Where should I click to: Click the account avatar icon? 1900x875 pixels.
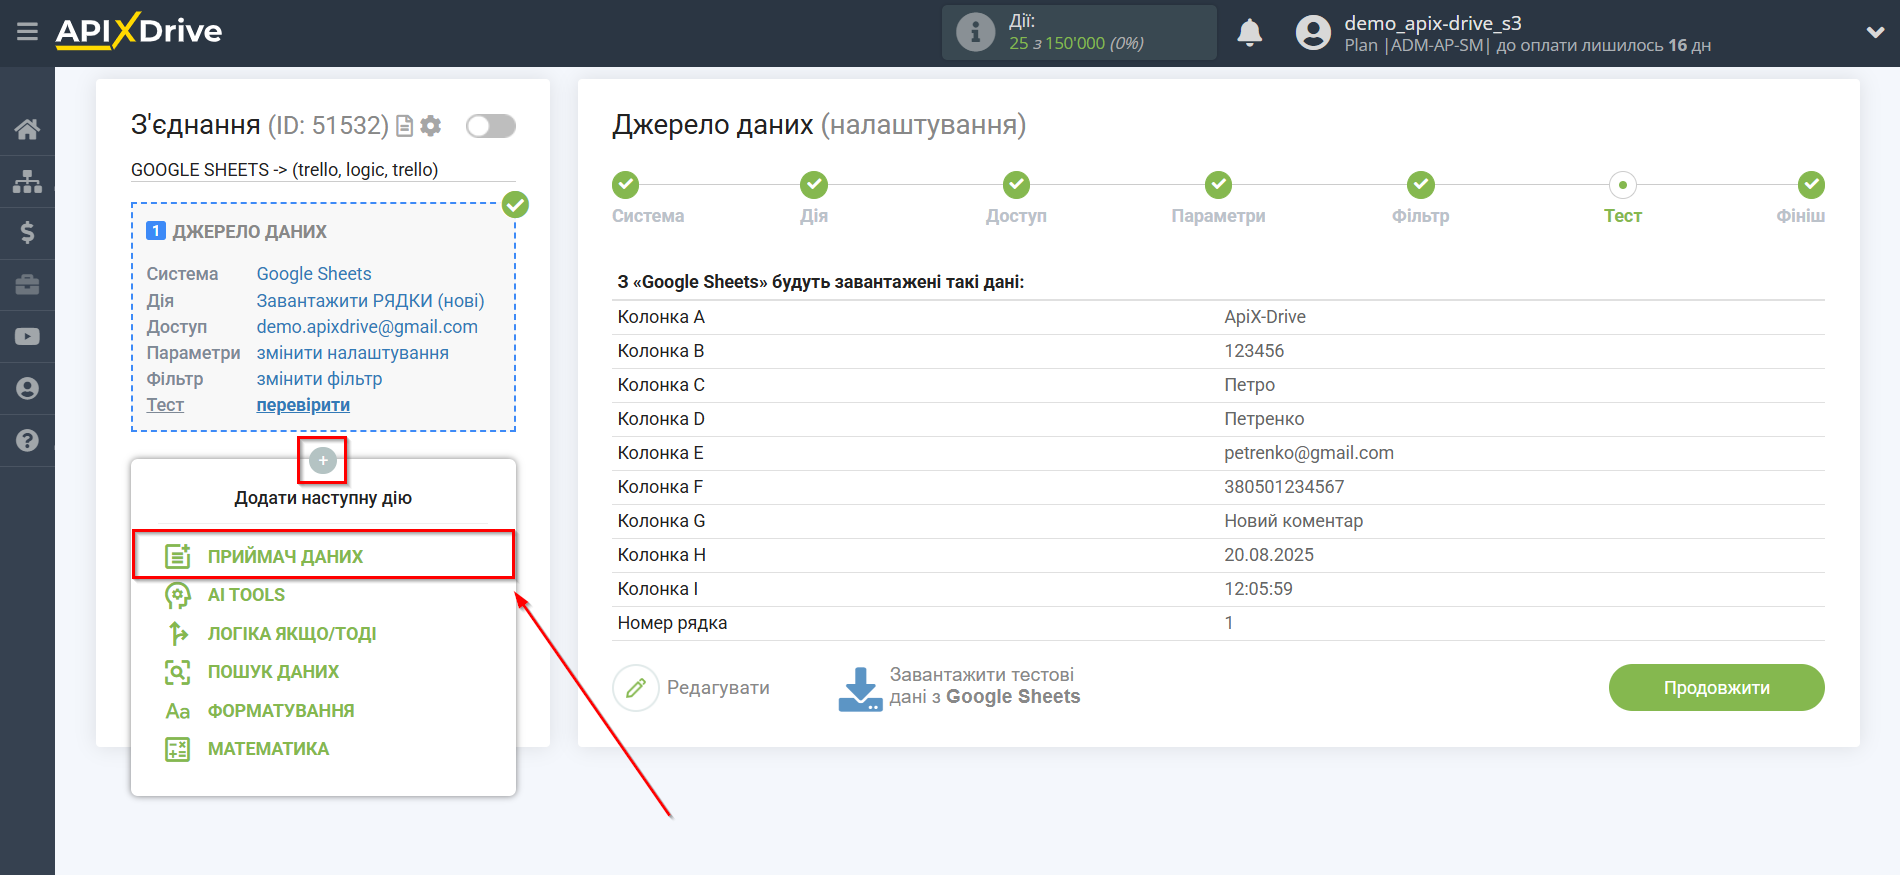(1313, 33)
